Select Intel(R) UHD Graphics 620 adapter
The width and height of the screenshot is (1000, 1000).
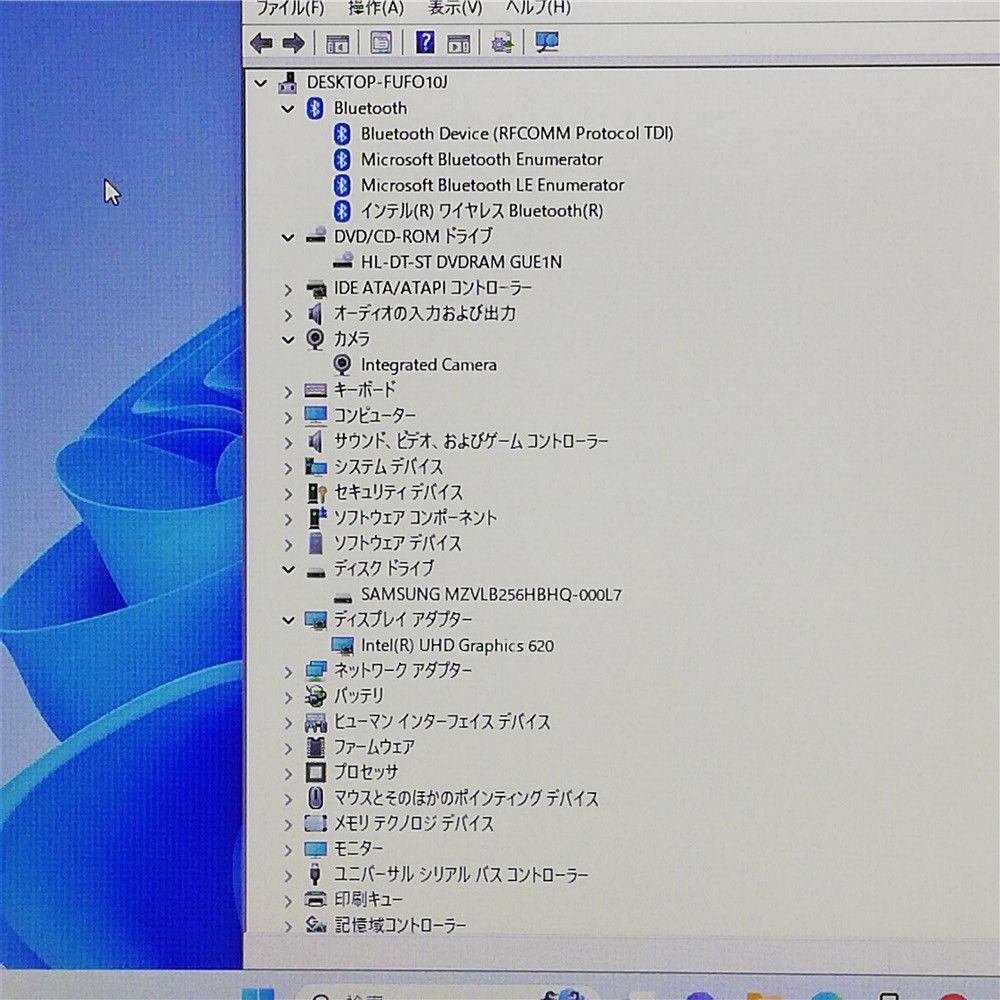click(457, 645)
